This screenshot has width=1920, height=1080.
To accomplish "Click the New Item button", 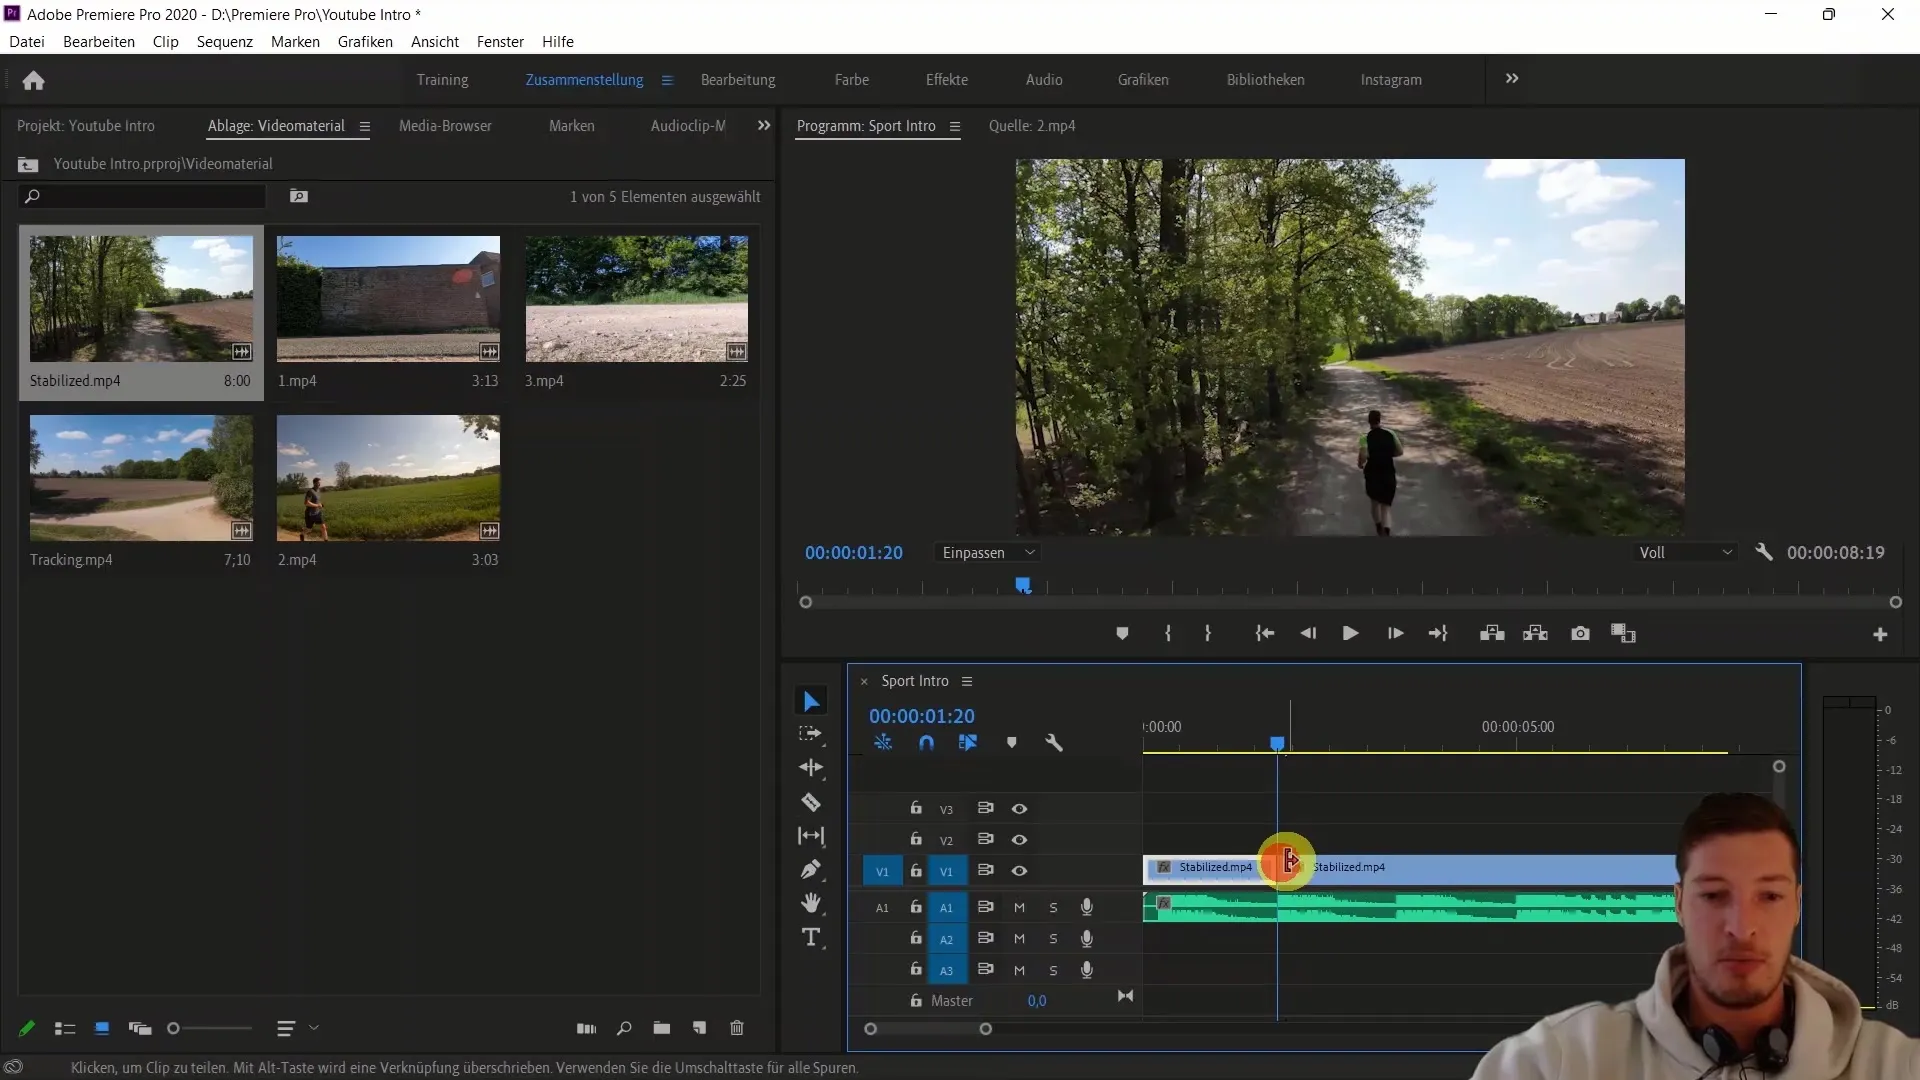I will 700,1029.
